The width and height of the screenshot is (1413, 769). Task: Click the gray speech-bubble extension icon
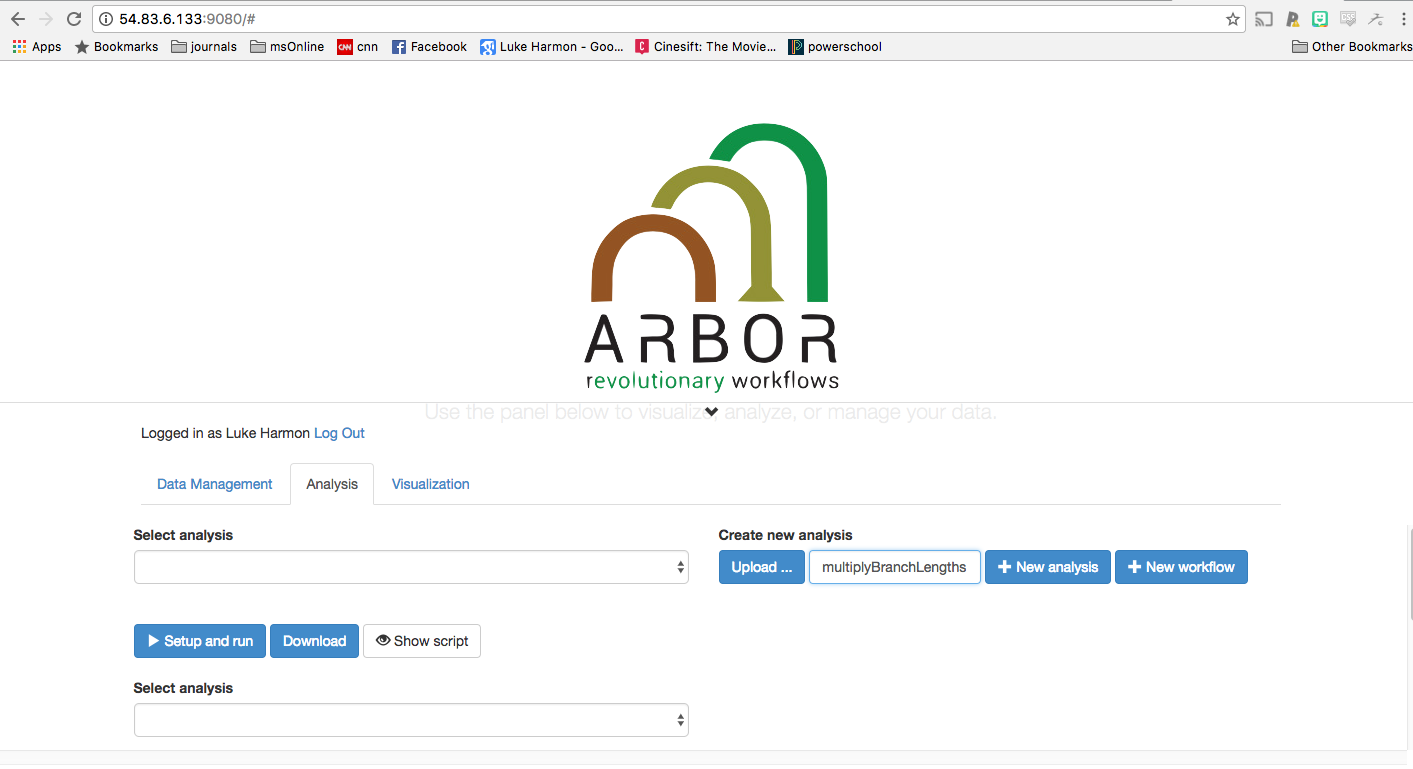click(1348, 19)
